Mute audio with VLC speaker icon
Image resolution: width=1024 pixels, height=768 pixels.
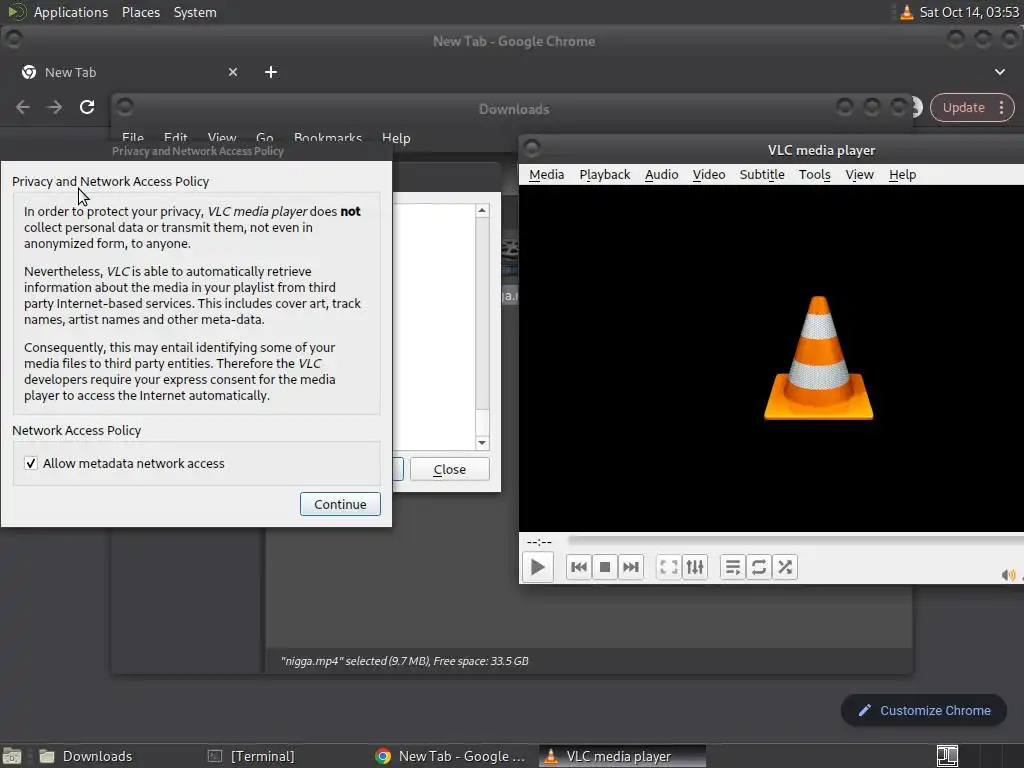point(1008,575)
